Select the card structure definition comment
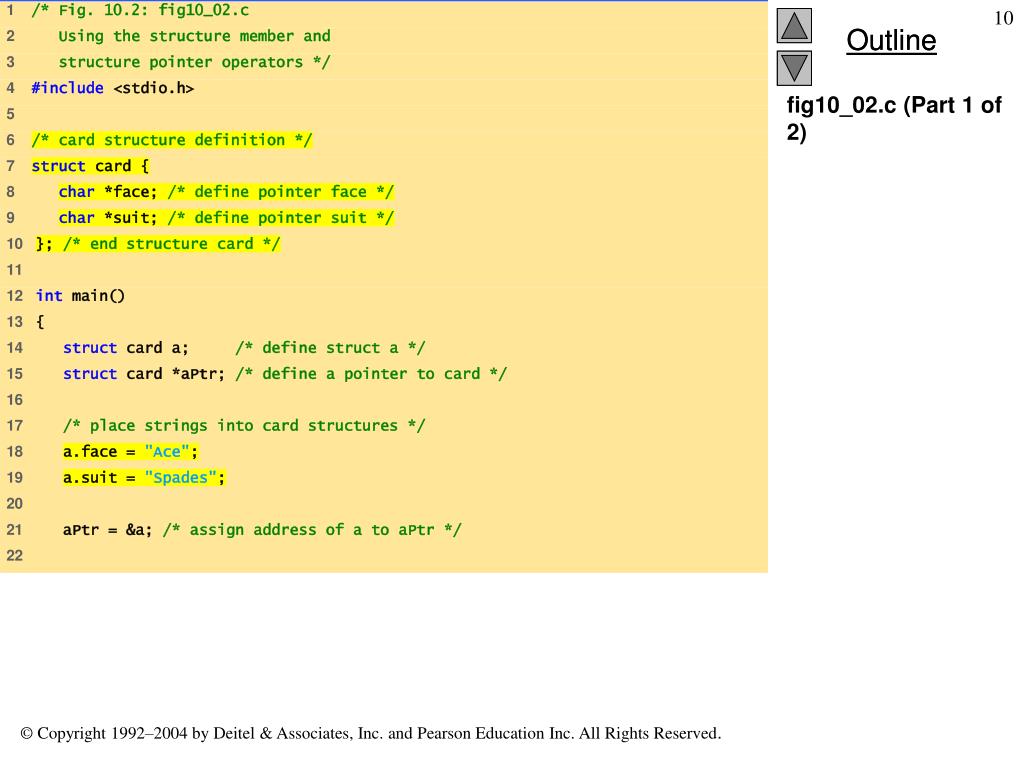1024x768 pixels. [x=172, y=140]
